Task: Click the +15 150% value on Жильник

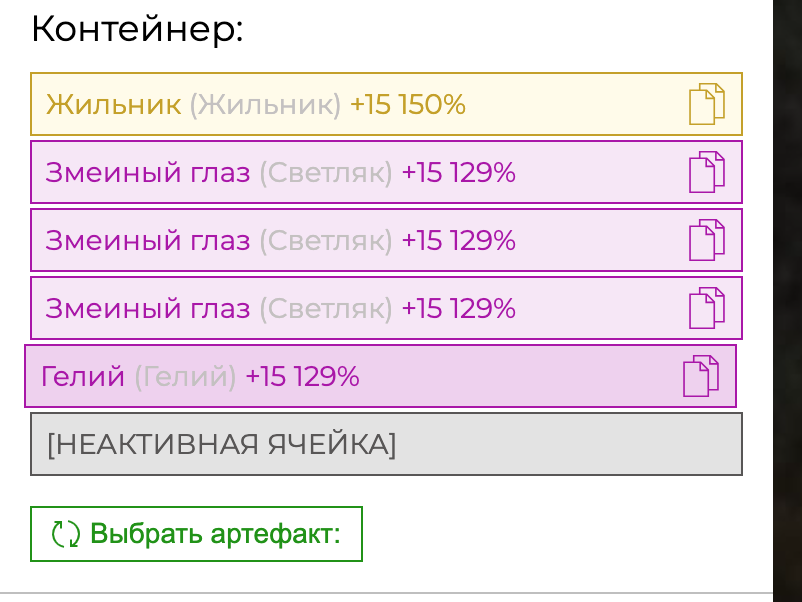Action: coord(408,104)
